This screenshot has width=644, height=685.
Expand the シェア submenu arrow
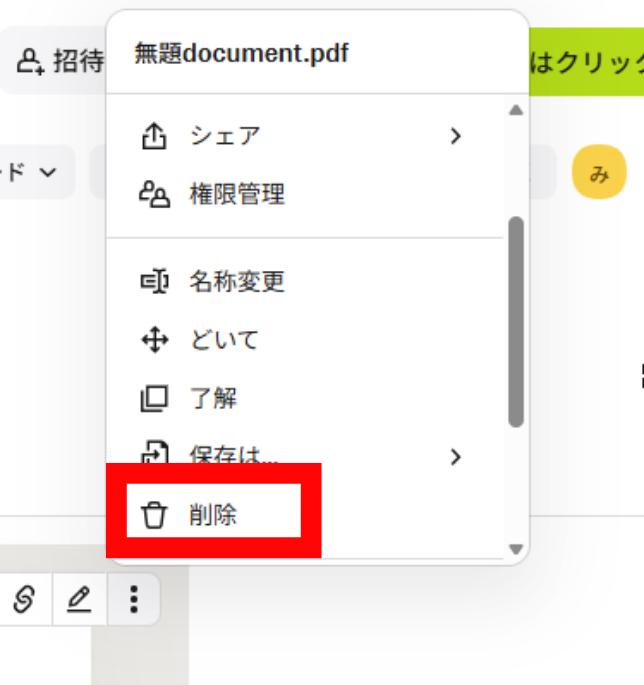tap(456, 136)
